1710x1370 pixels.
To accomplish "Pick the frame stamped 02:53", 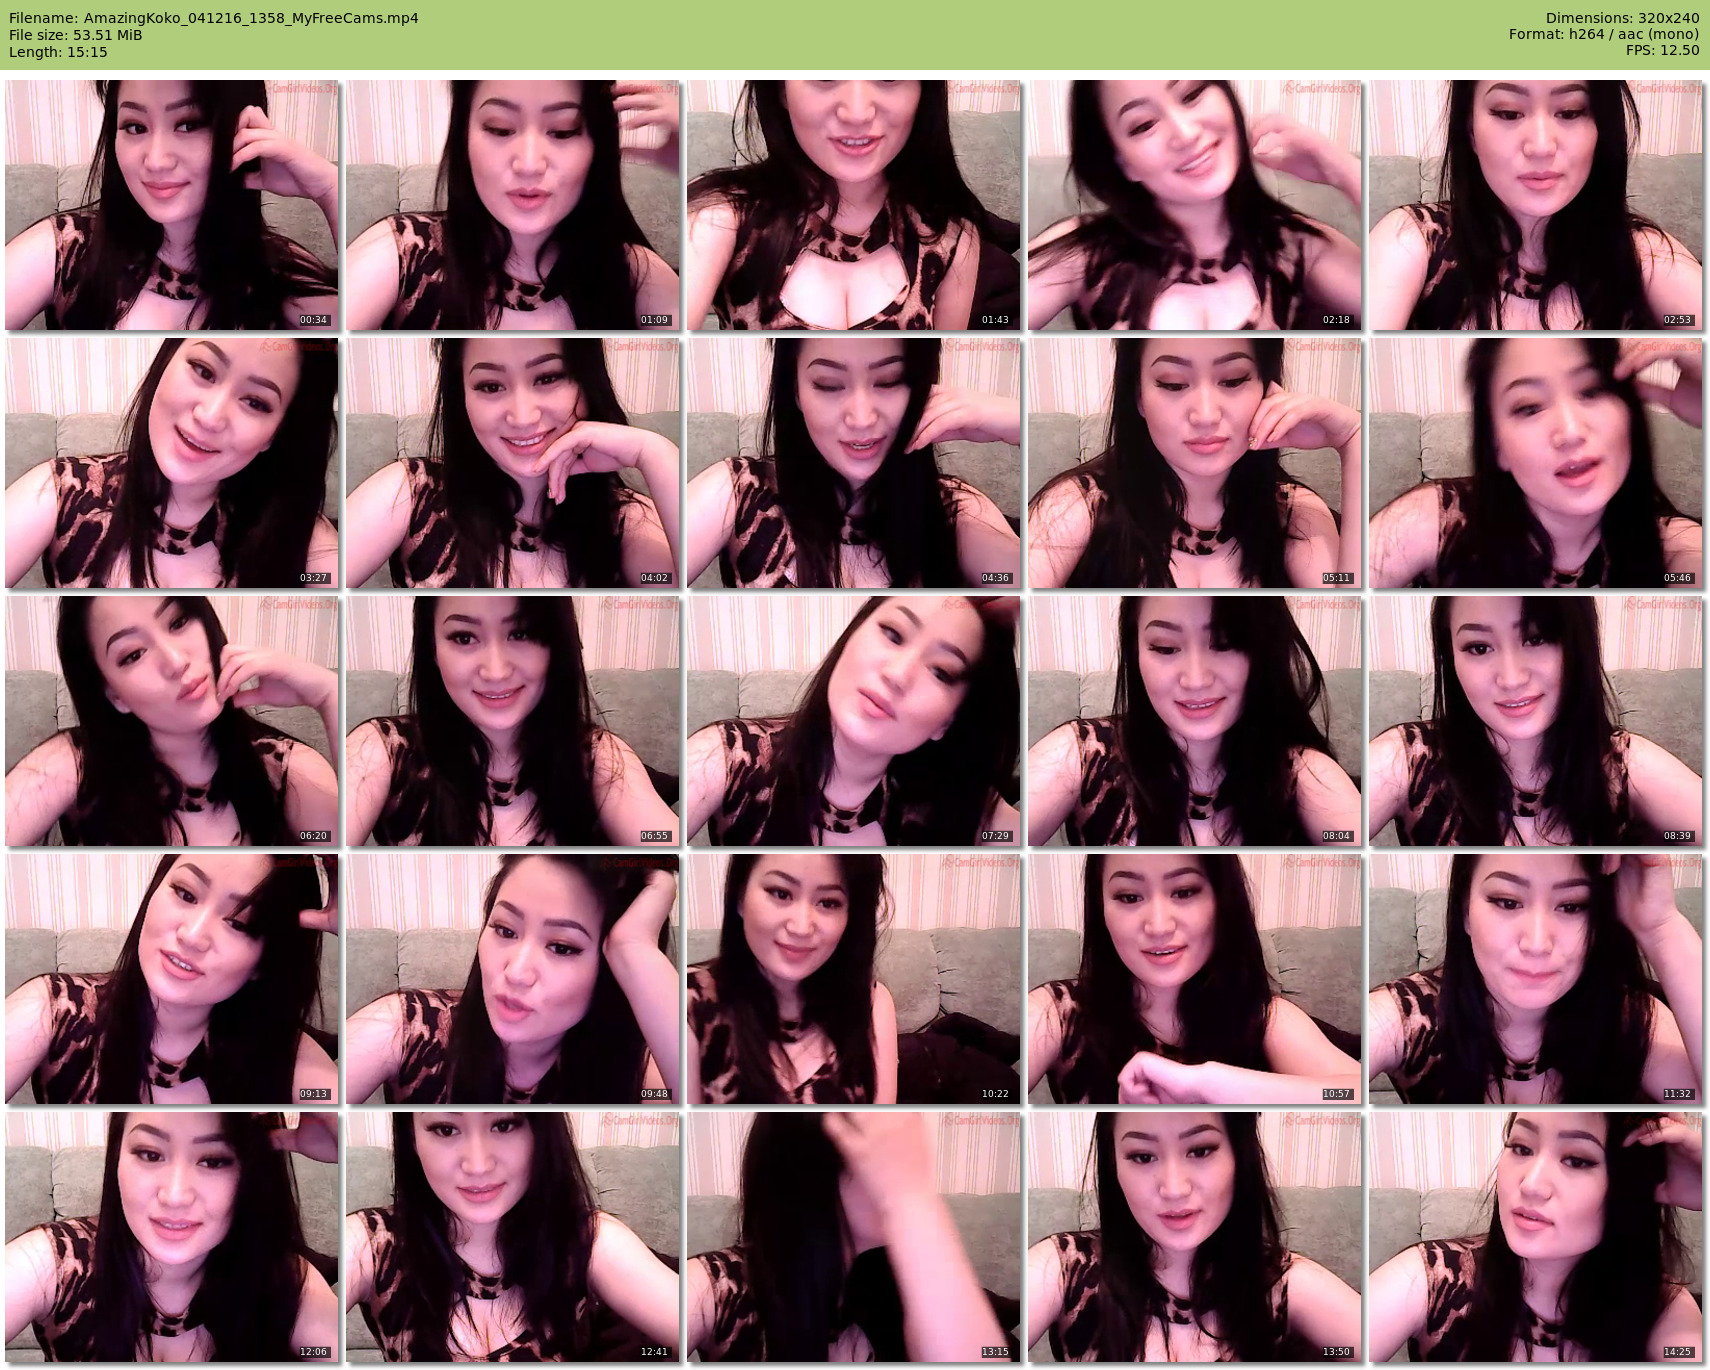I will [x=1536, y=205].
